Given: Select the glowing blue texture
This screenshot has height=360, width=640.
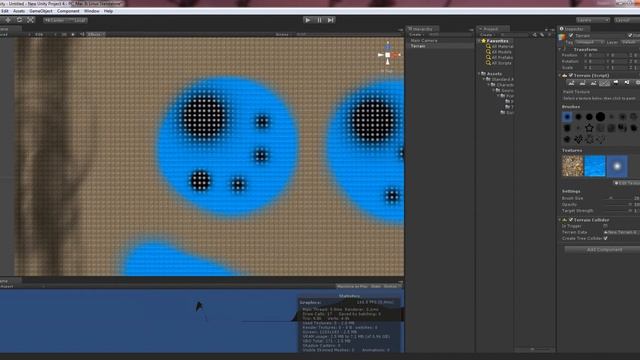Looking at the screenshot, I should pos(617,166).
